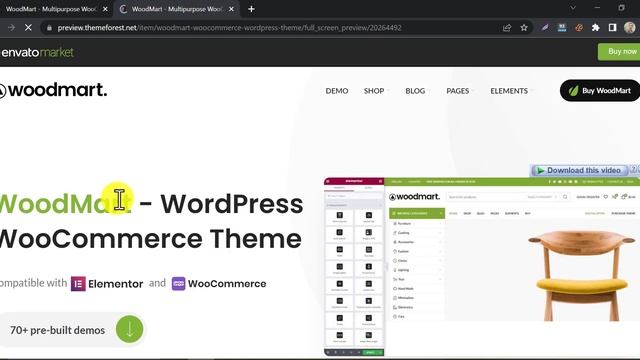
Task: Click the woodmart logo in the header
Action: click(x=53, y=90)
